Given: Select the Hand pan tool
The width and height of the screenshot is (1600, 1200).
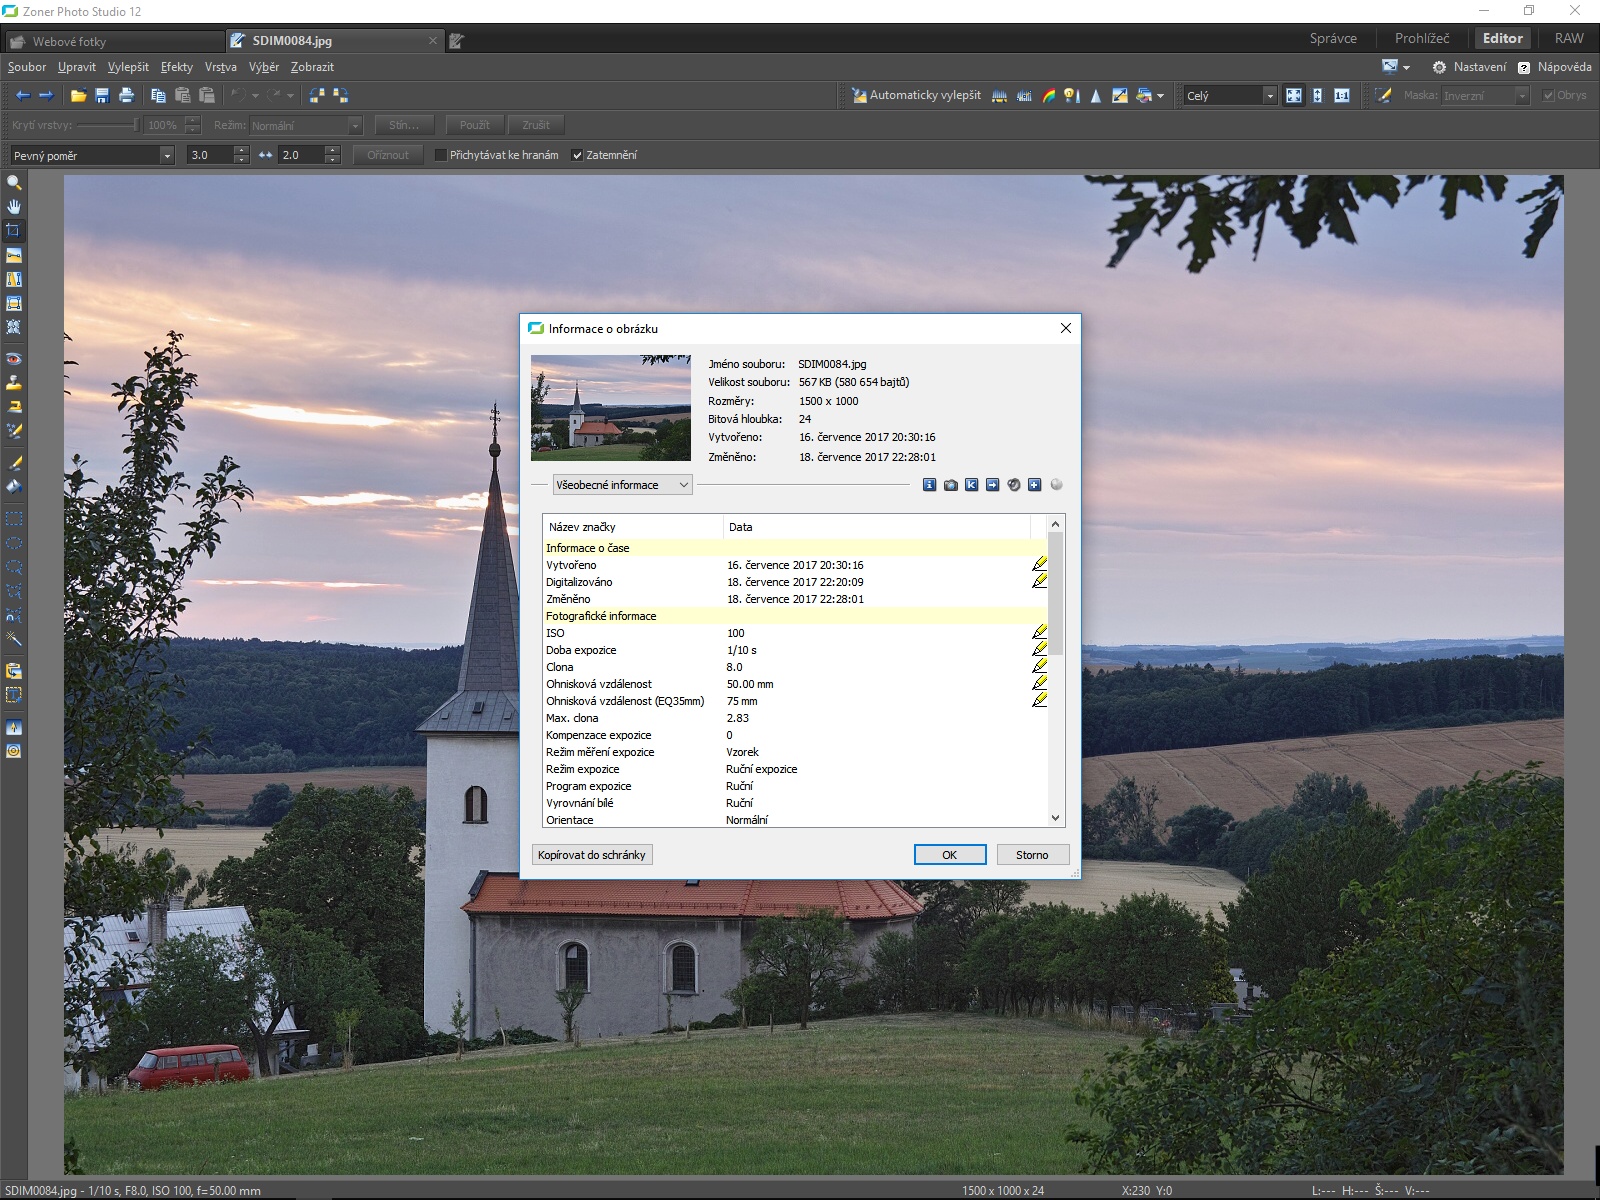Looking at the screenshot, I should 14,207.
